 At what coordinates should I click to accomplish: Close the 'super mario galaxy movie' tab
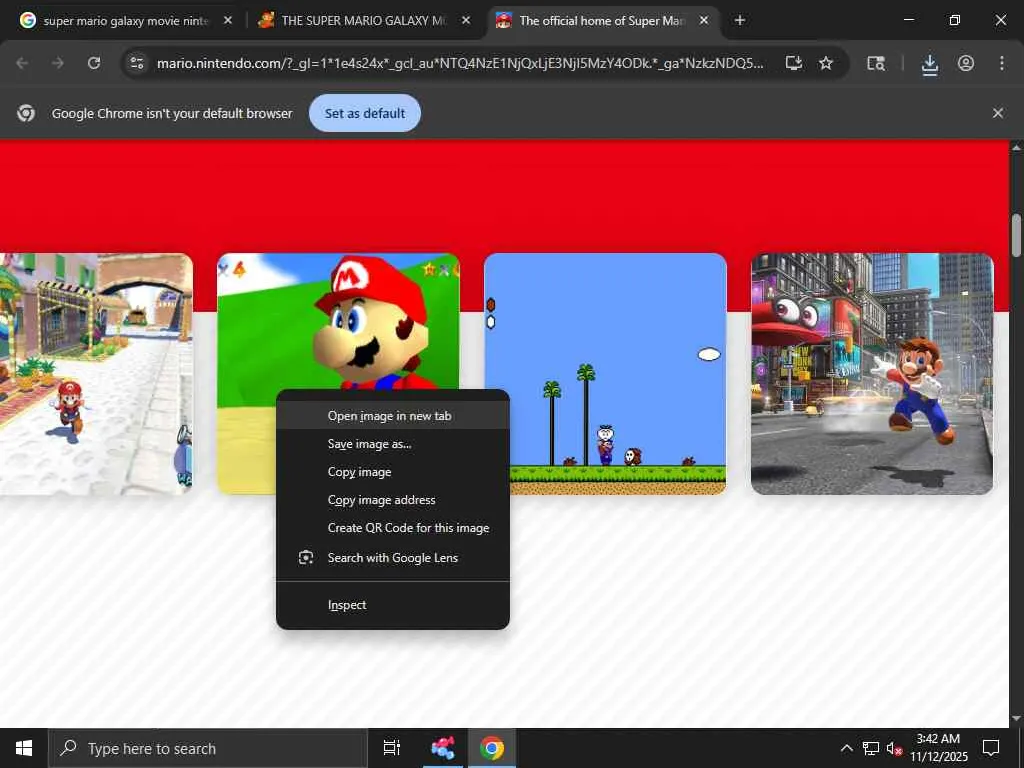(x=228, y=21)
